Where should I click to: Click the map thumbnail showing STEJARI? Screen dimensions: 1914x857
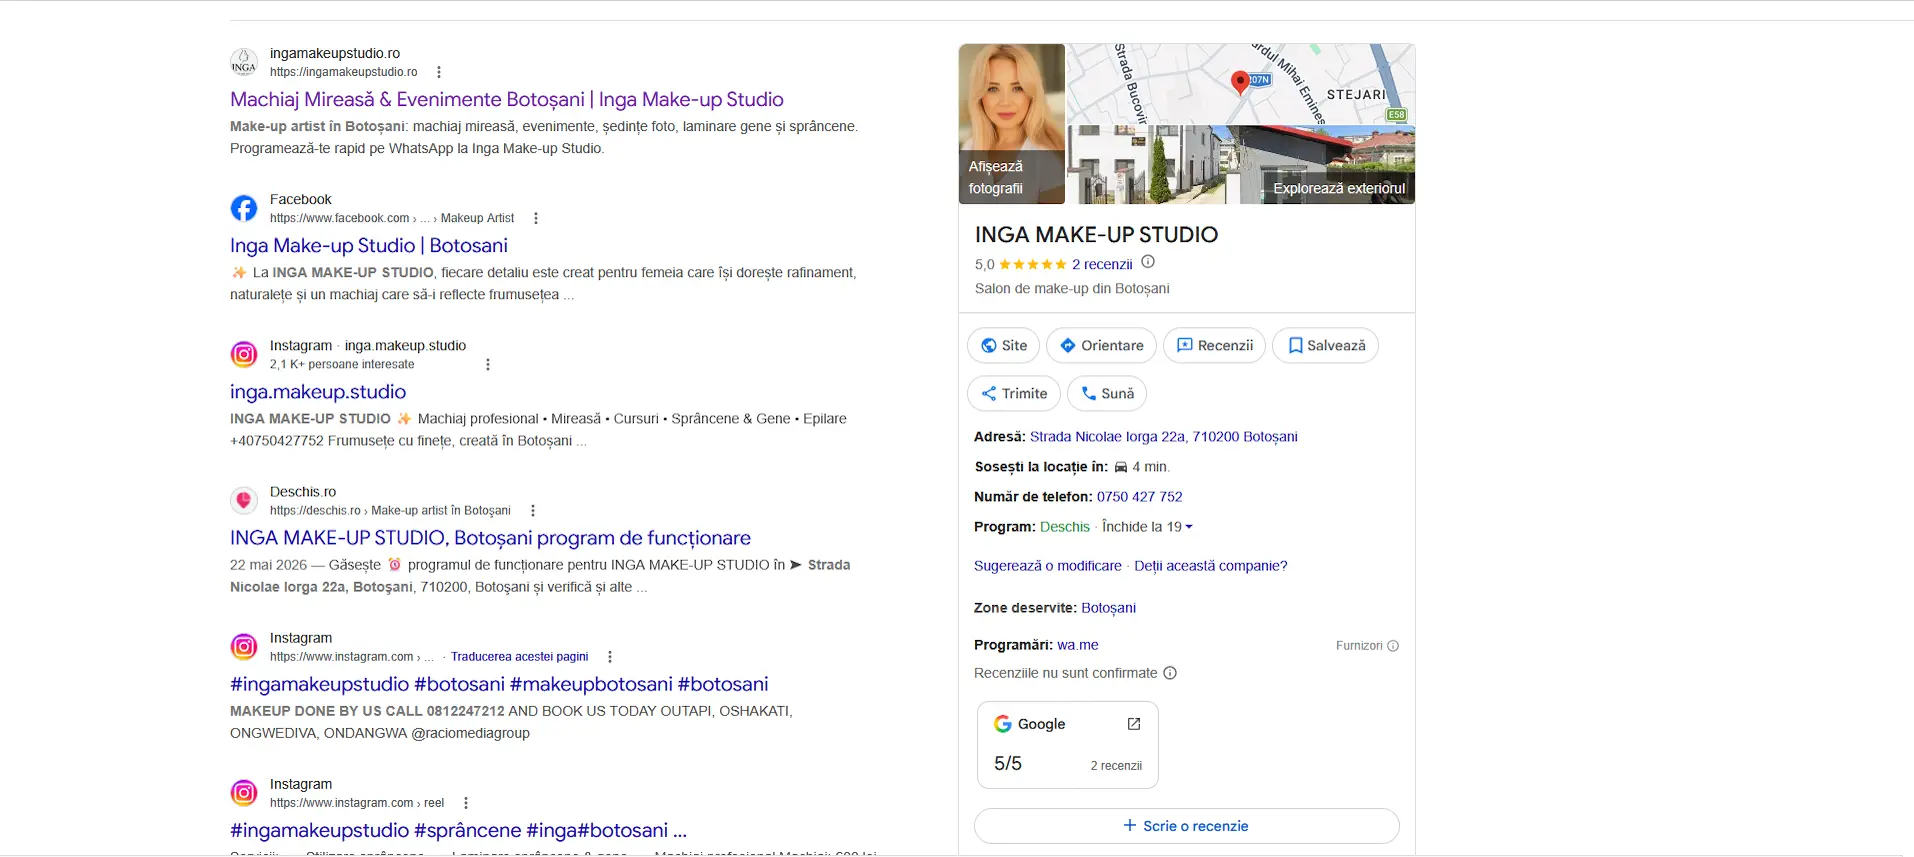[1241, 84]
